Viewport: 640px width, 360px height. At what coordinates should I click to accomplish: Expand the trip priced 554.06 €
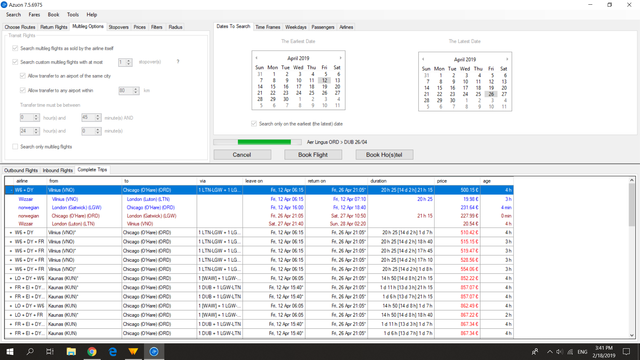[11, 269]
